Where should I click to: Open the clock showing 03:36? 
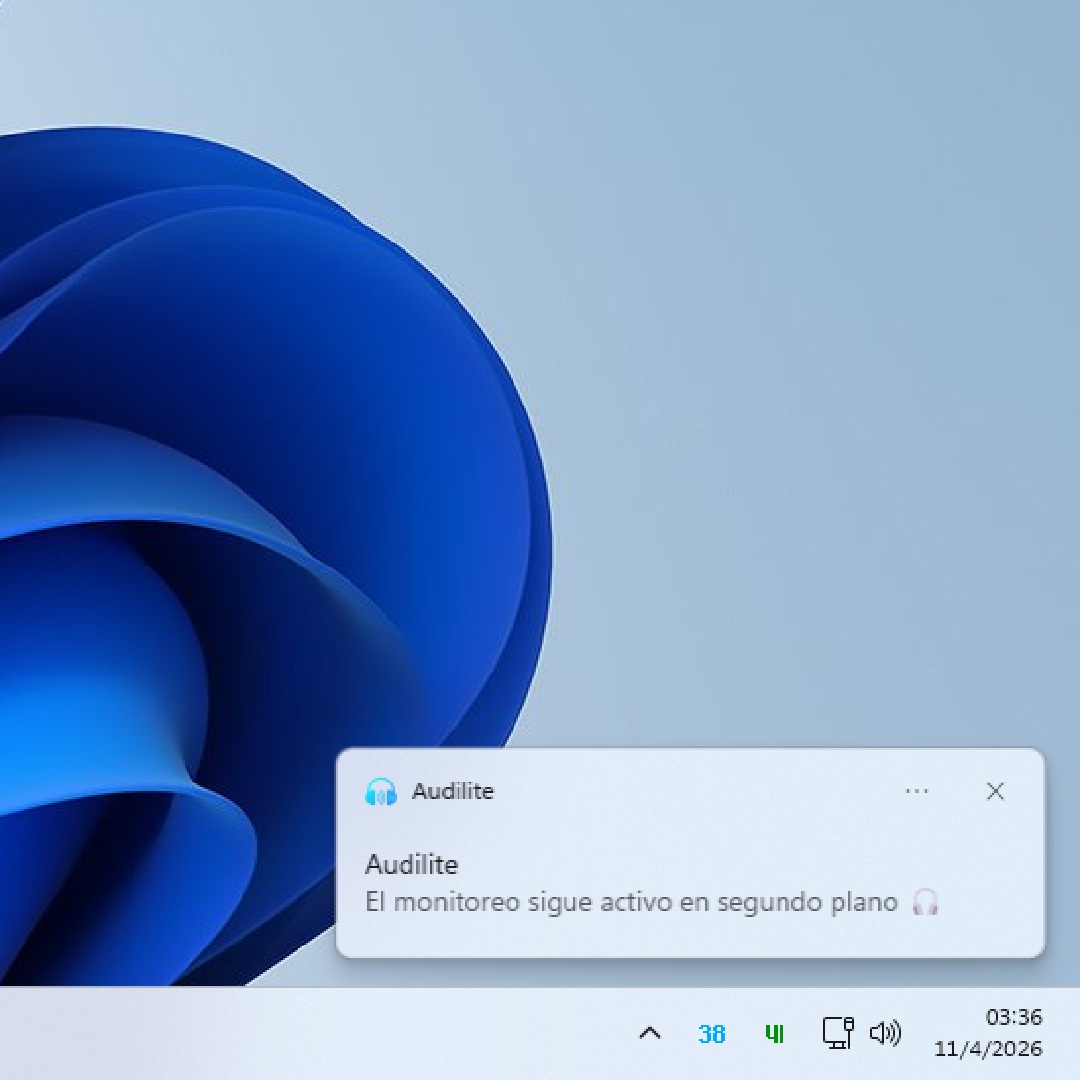pos(1013,1017)
